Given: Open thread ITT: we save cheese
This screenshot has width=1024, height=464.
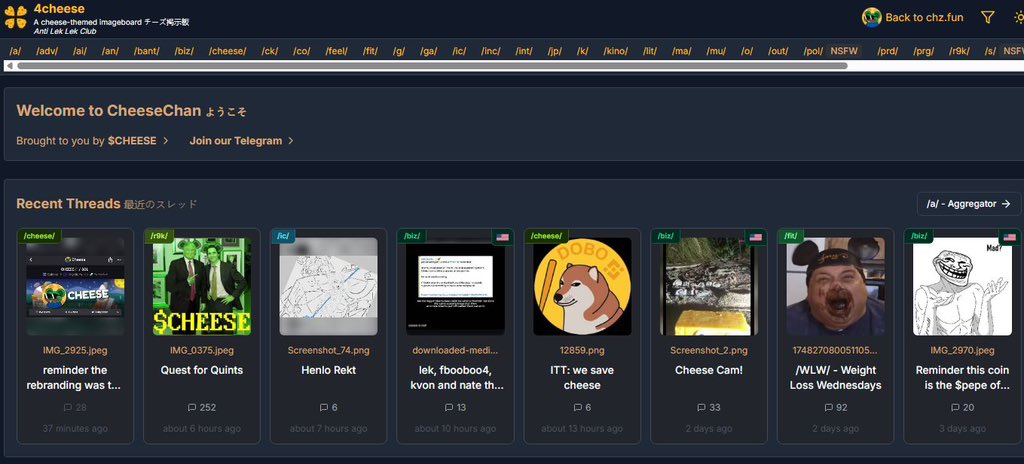Looking at the screenshot, I should [x=582, y=378].
